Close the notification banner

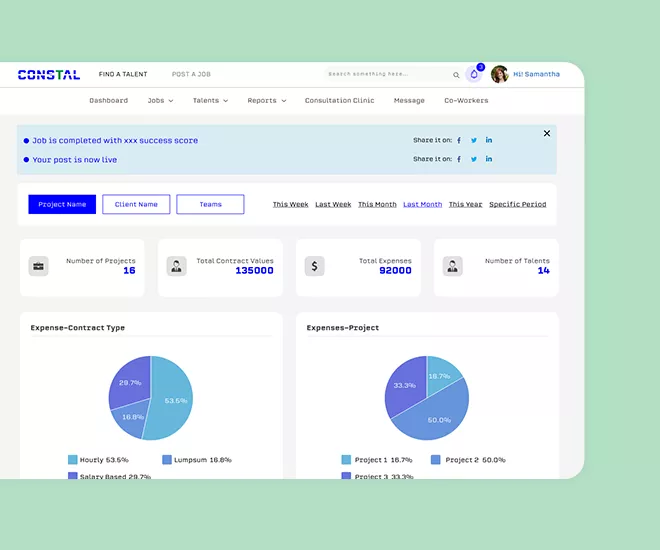click(x=547, y=133)
